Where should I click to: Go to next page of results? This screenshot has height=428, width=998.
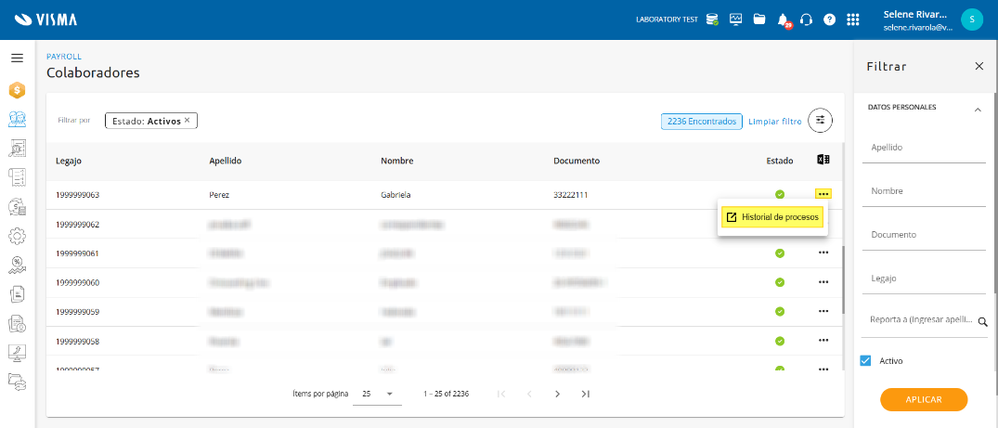click(557, 394)
